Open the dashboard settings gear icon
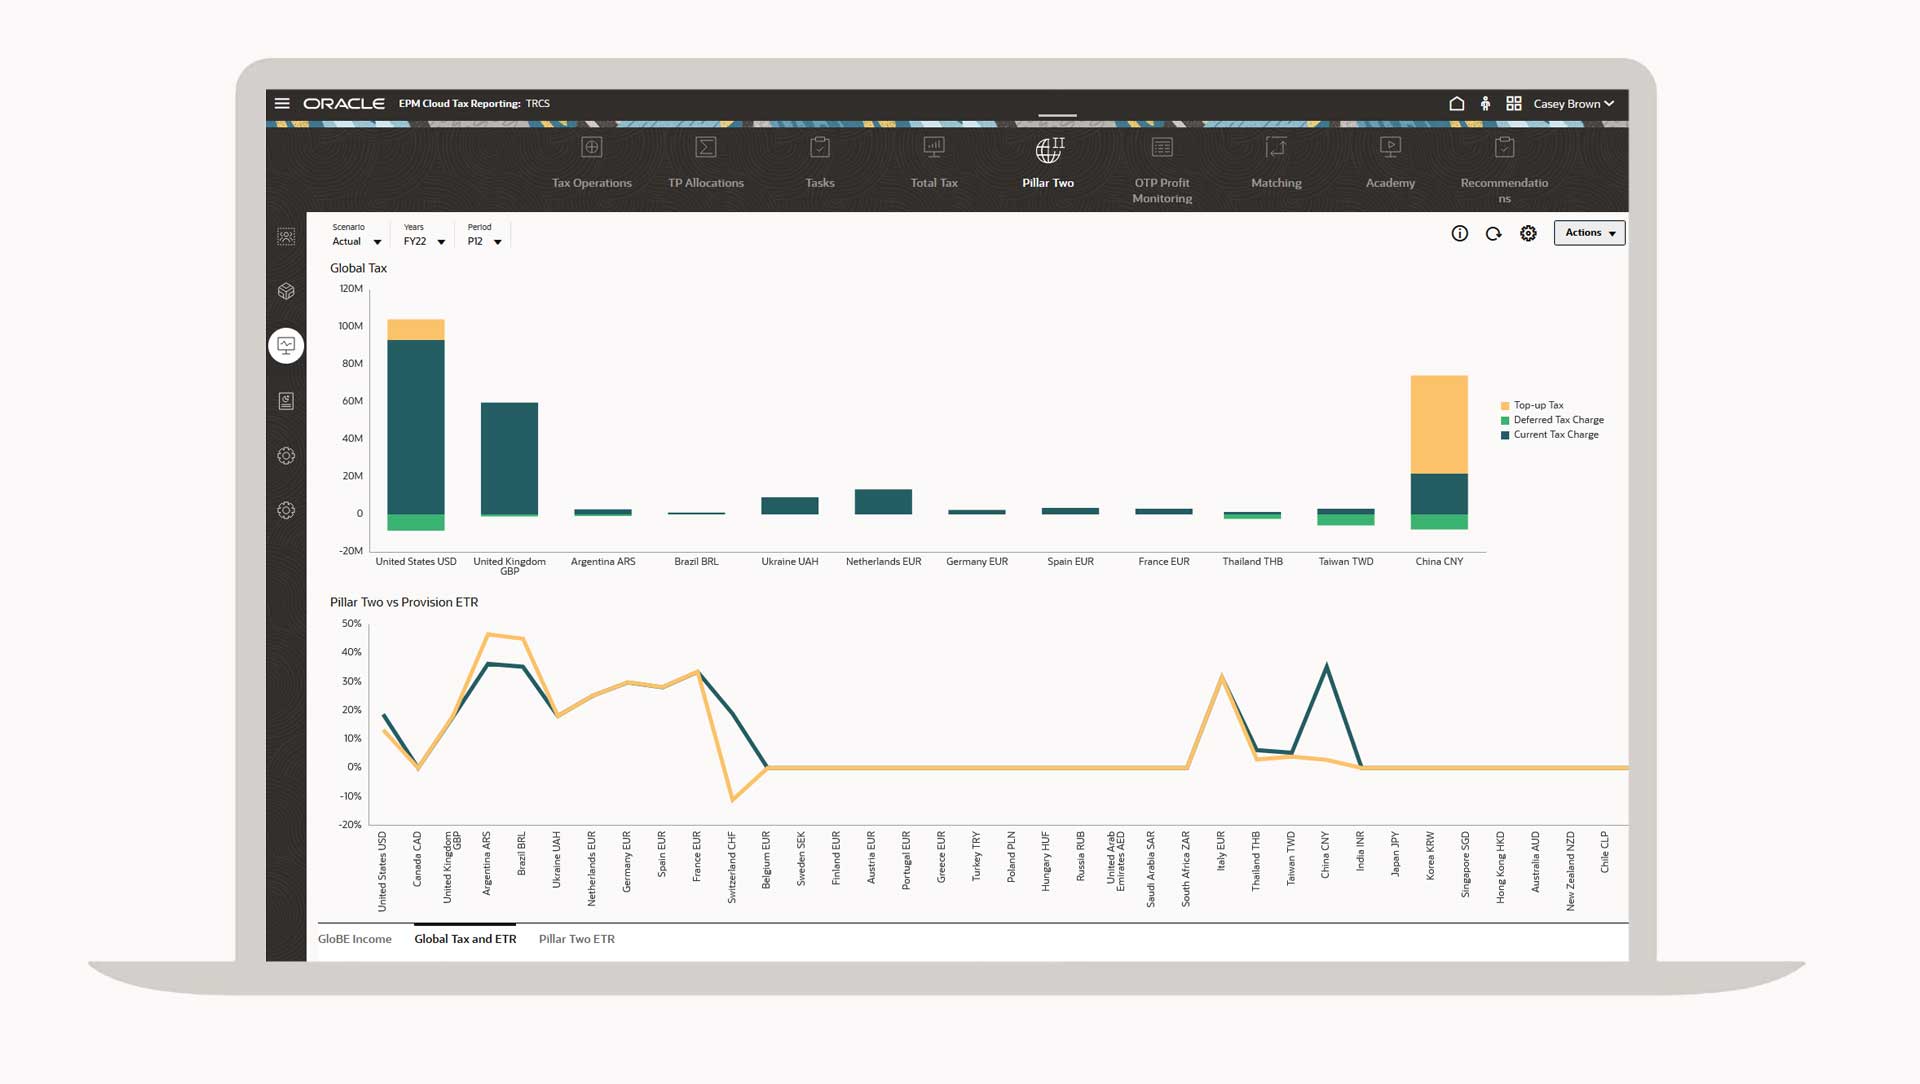This screenshot has height=1084, width=1920. (x=1528, y=233)
